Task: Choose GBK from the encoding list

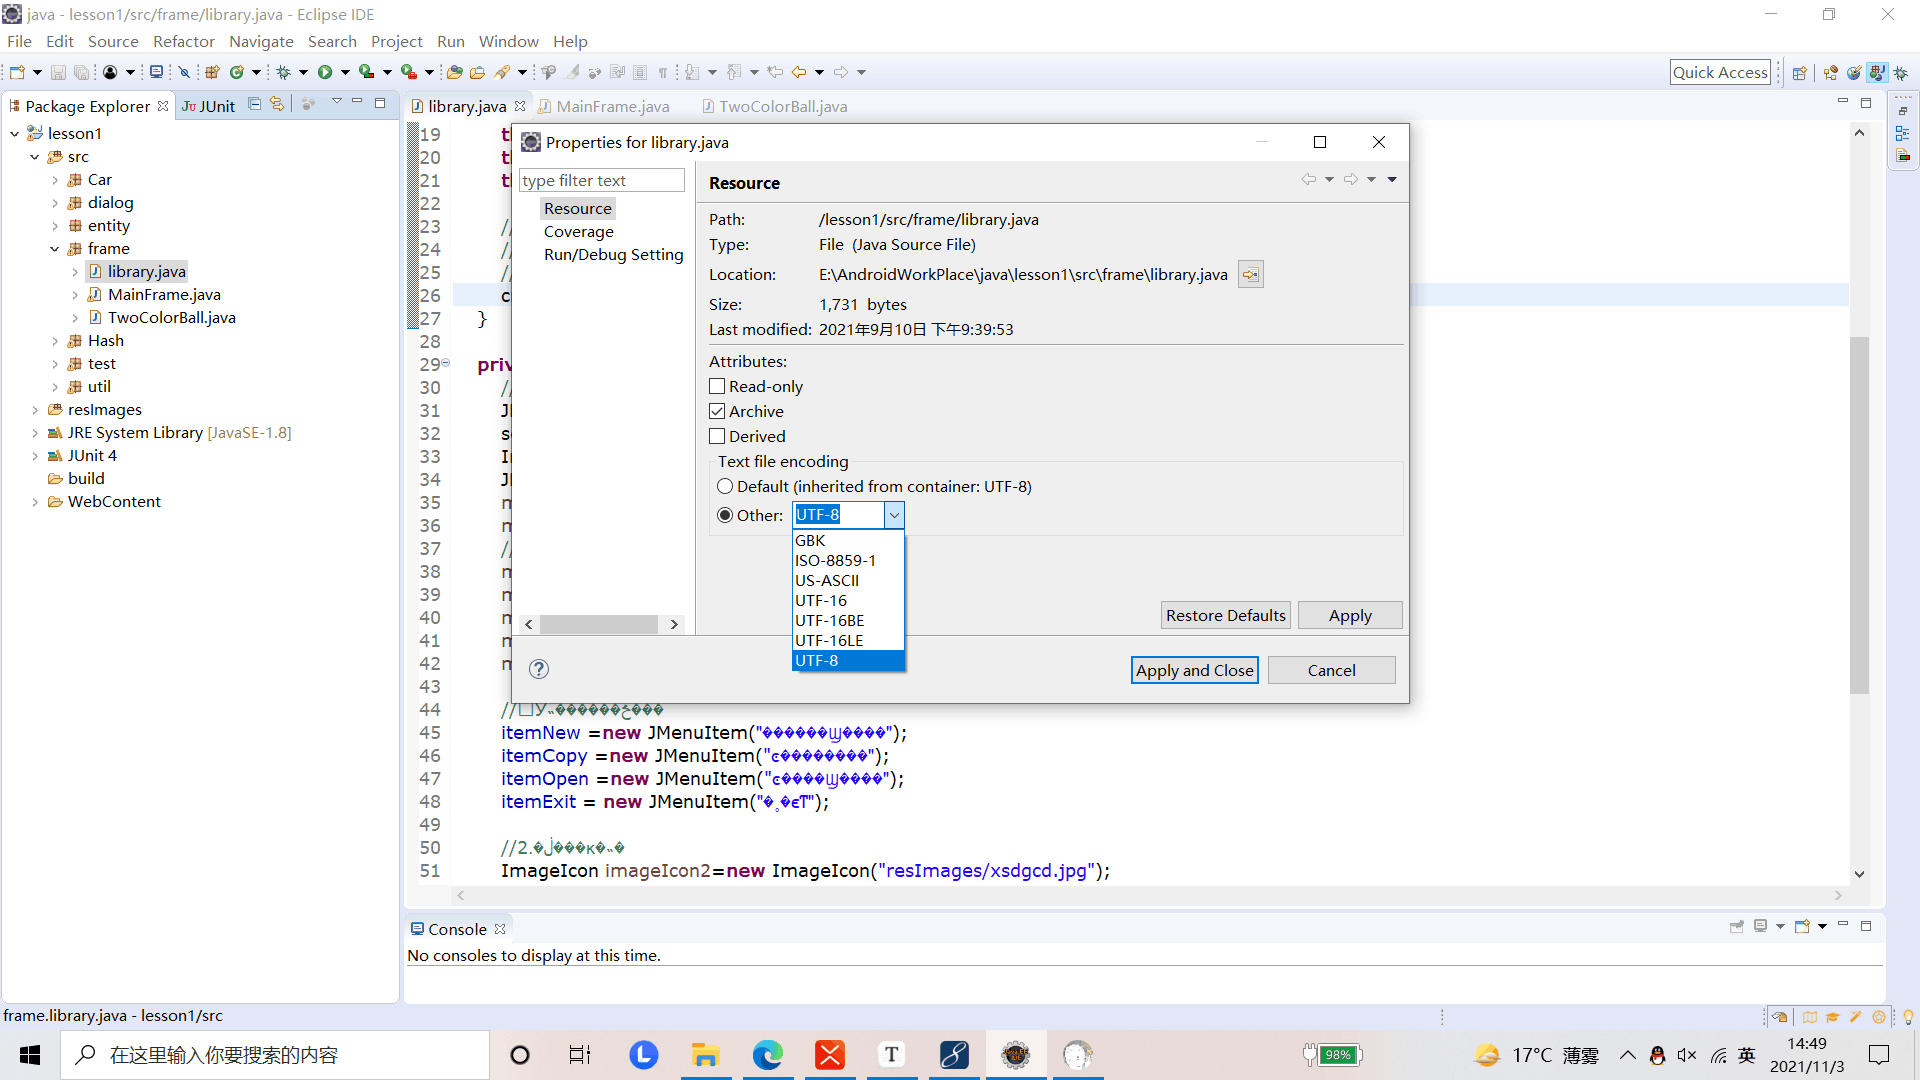Action: 848,540
